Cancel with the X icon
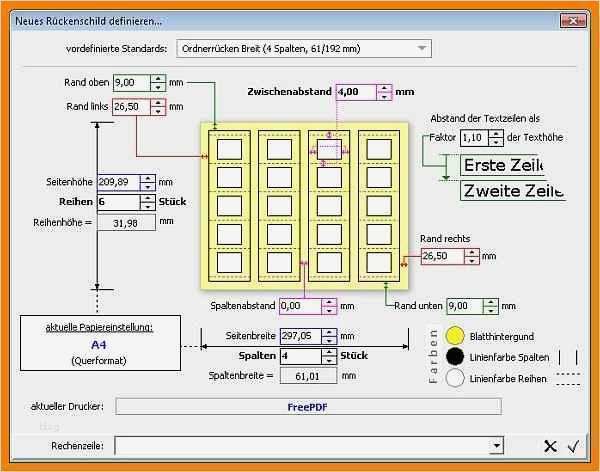 pyautogui.click(x=550, y=446)
